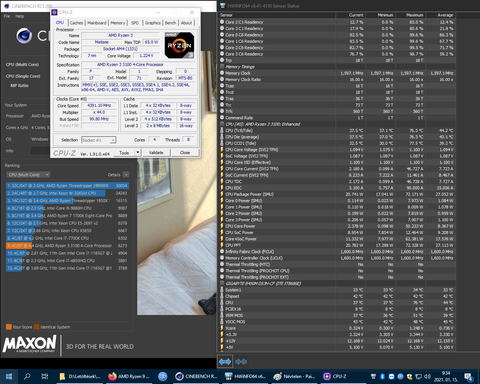This screenshot has width=480, height=384.
Task: Open the Graphics tab in CPU-Z
Action: pyautogui.click(x=153, y=23)
